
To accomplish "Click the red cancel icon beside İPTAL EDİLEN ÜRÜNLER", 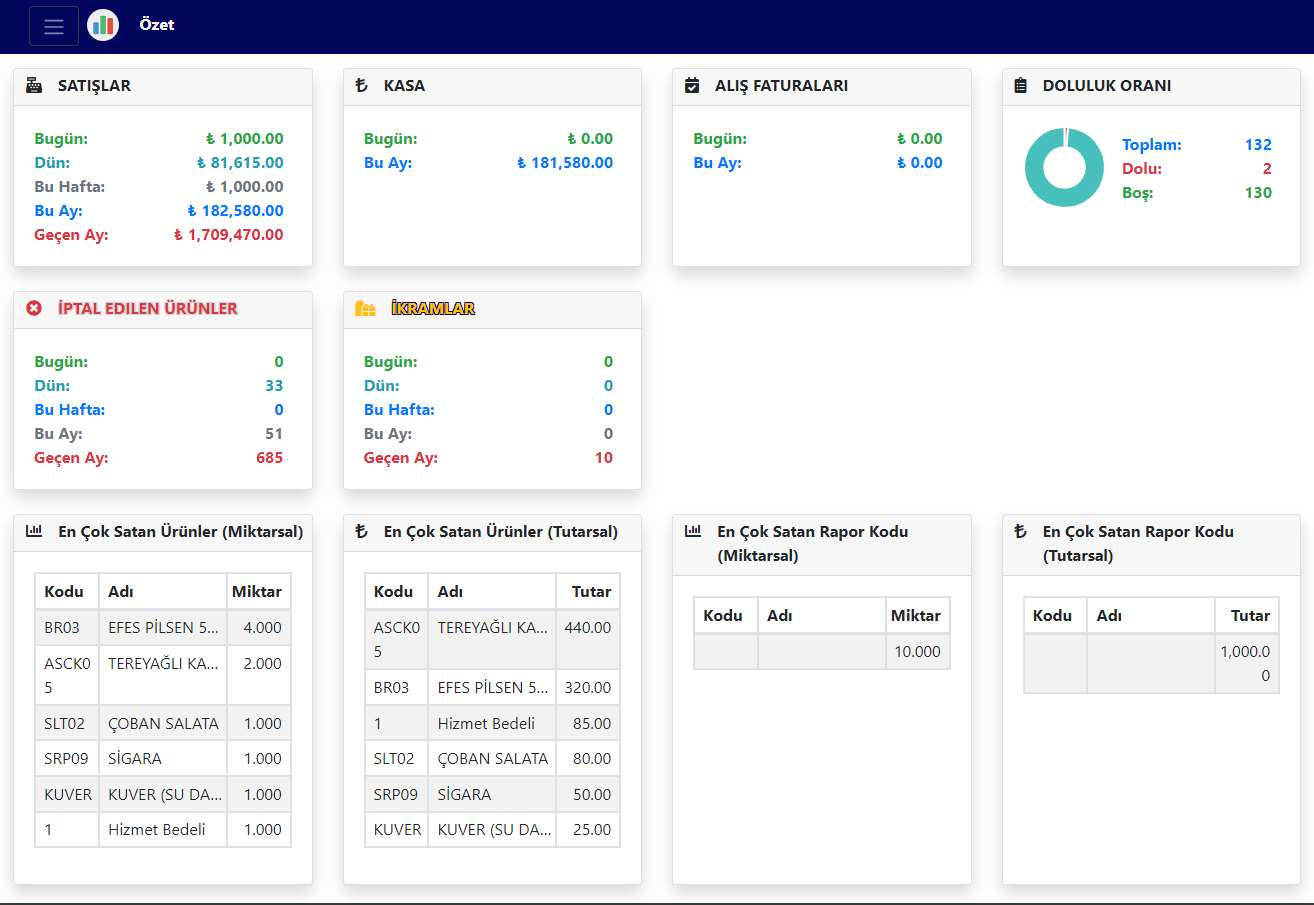I will coord(34,309).
